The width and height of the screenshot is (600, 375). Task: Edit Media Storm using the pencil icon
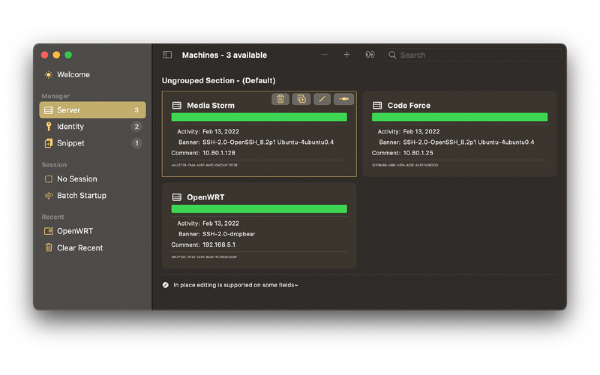point(322,99)
